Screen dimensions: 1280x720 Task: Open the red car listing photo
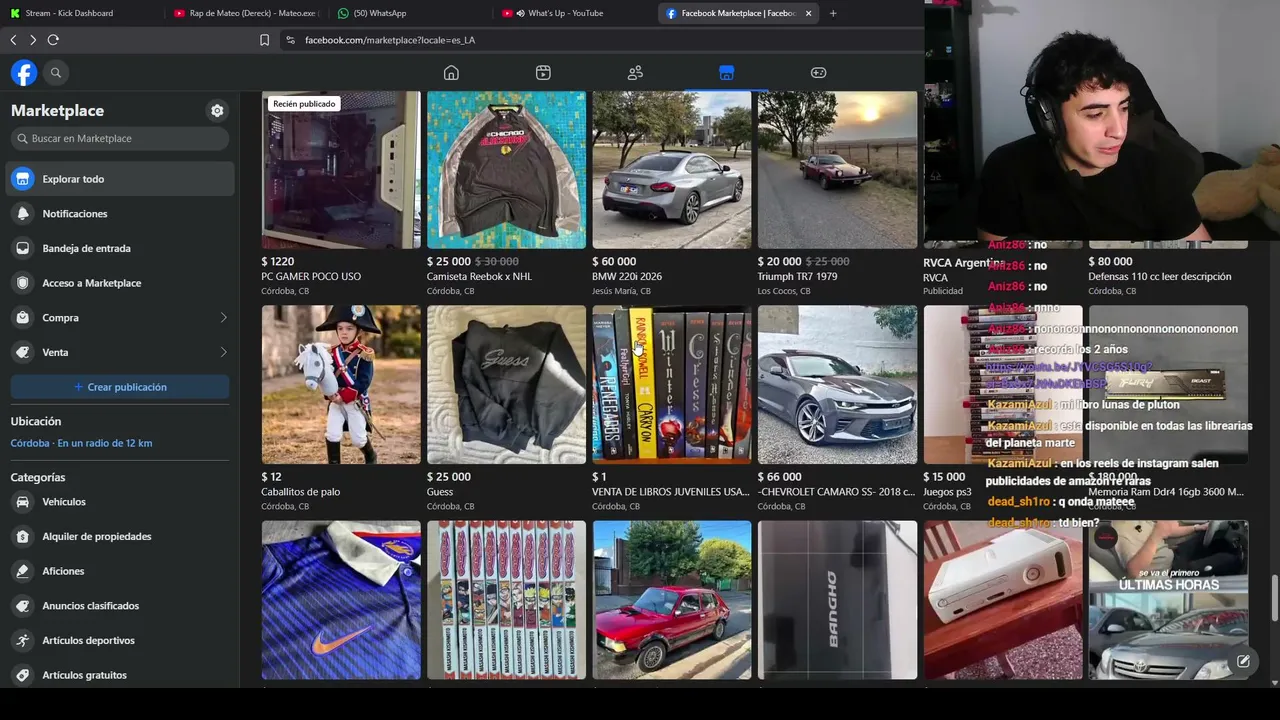[672, 600]
